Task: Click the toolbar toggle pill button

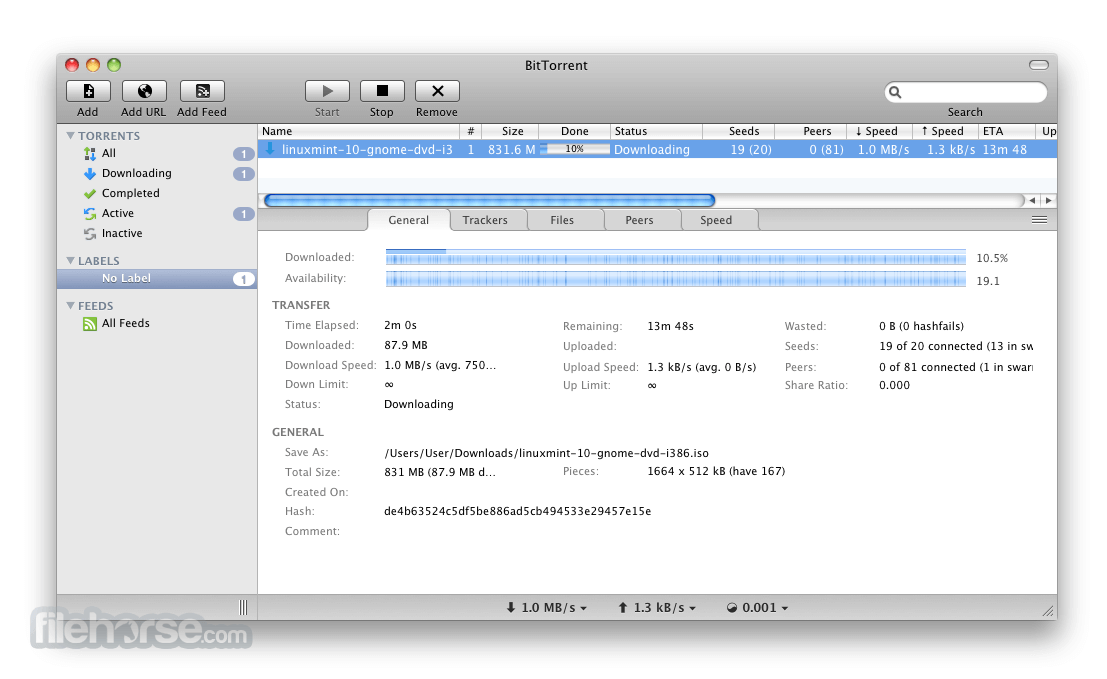Action: click(1039, 65)
